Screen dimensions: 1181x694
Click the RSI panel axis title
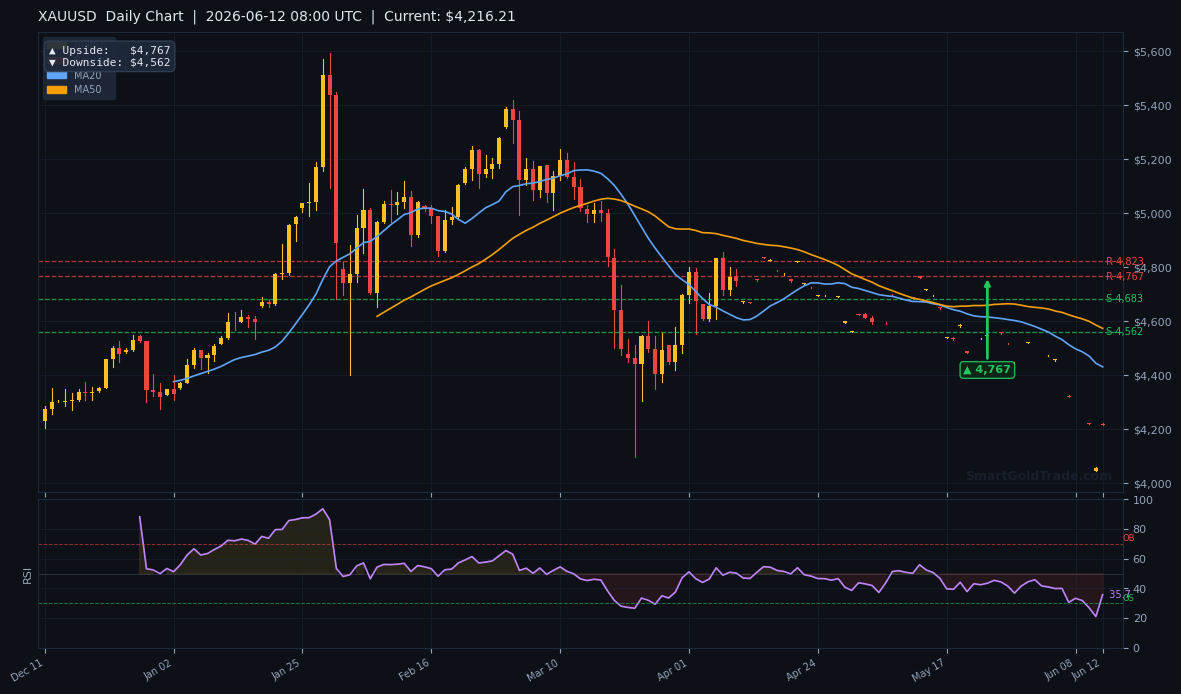(x=28, y=576)
